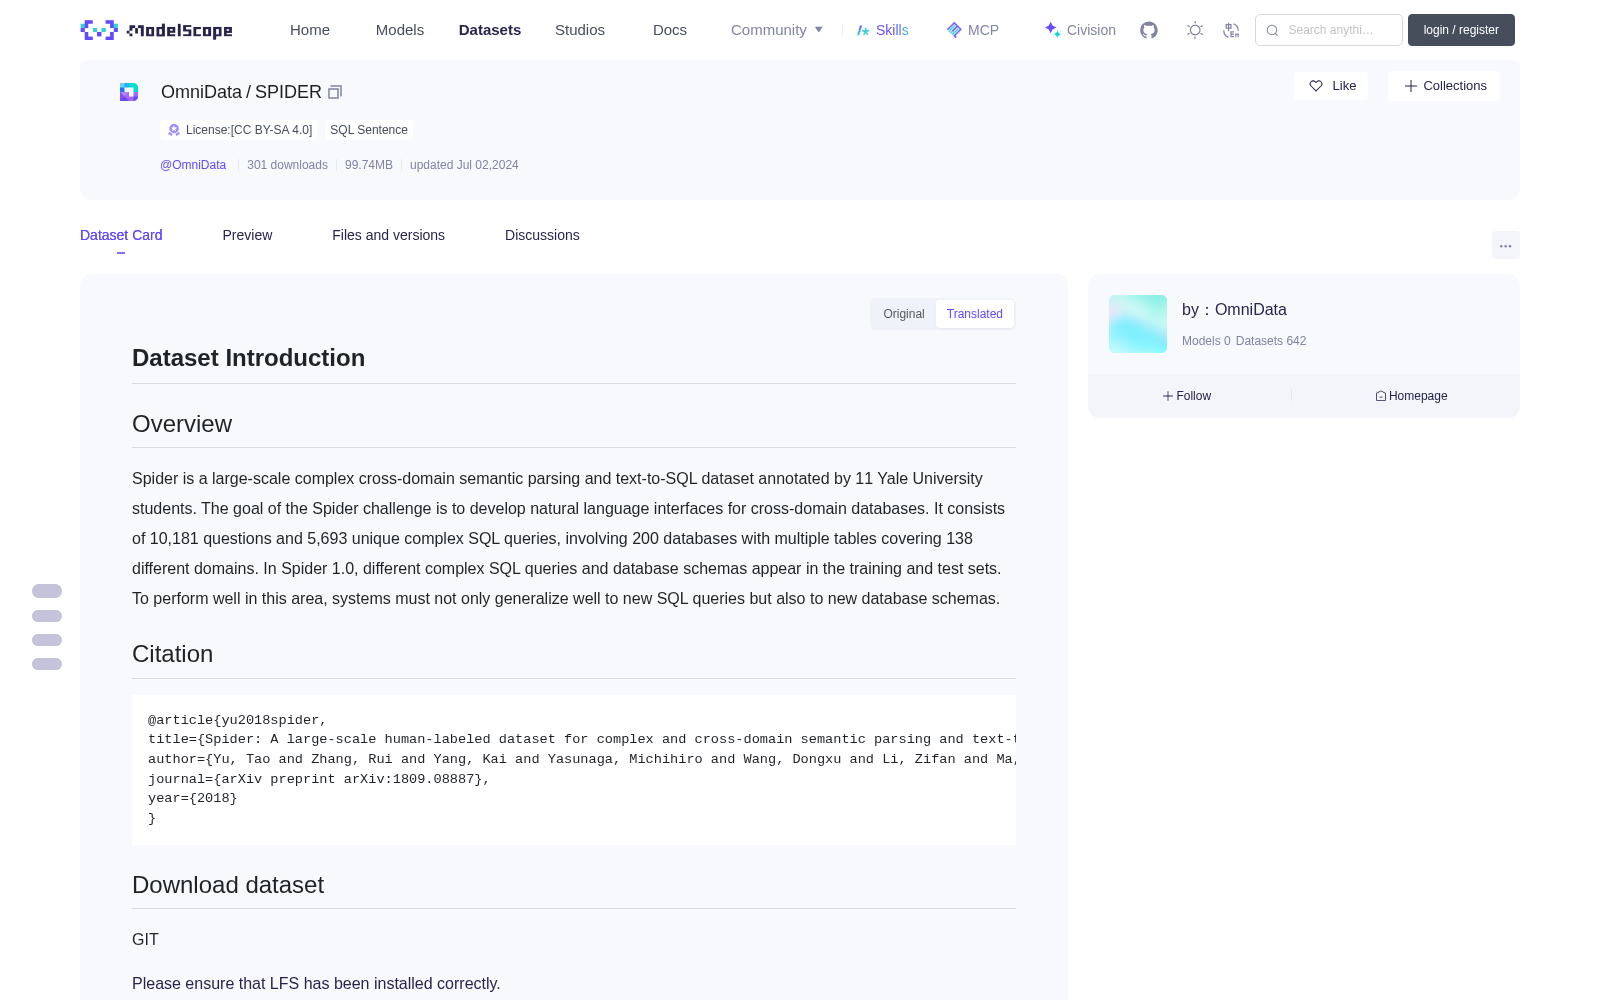Jump to fourth outline marker in side navigator

tap(47, 664)
